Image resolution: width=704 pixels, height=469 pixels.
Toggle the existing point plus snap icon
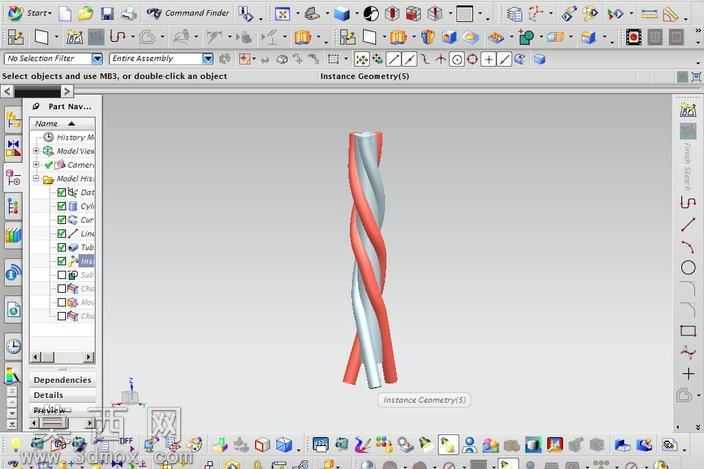488,59
